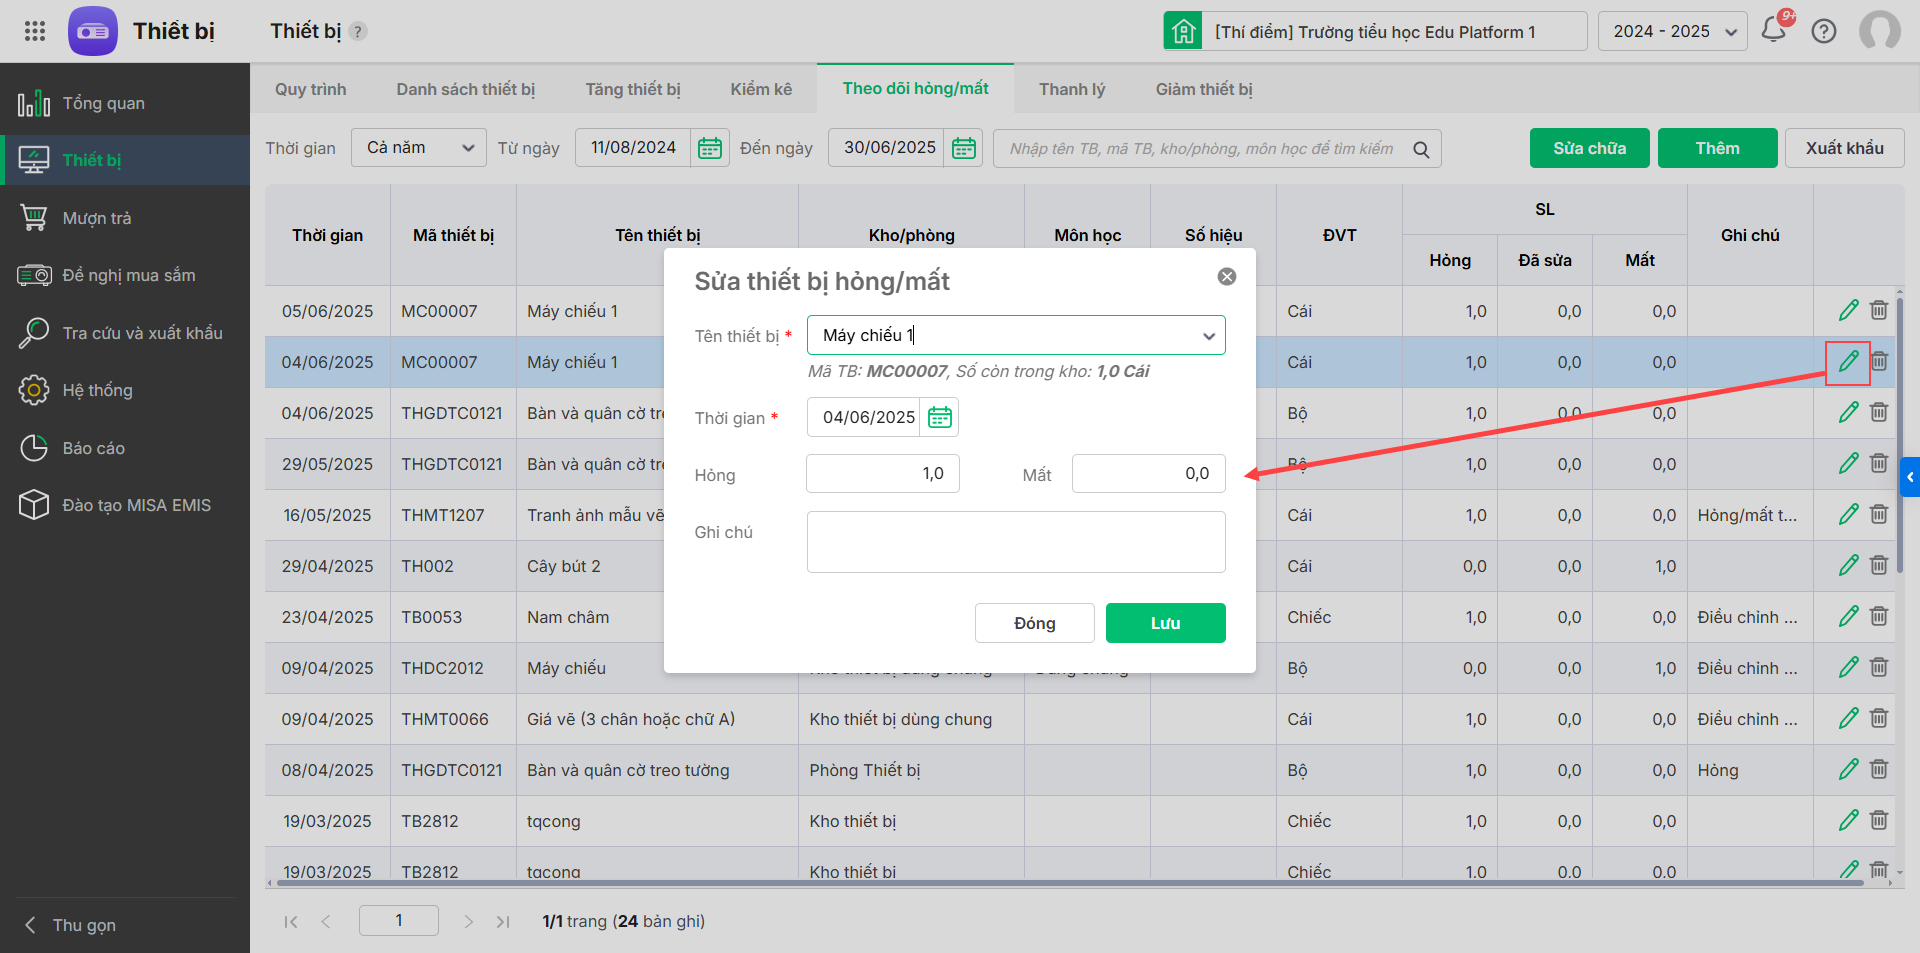This screenshot has width=1920, height=953.
Task: Expand the Tên thiết bị dropdown
Action: coord(1209,336)
